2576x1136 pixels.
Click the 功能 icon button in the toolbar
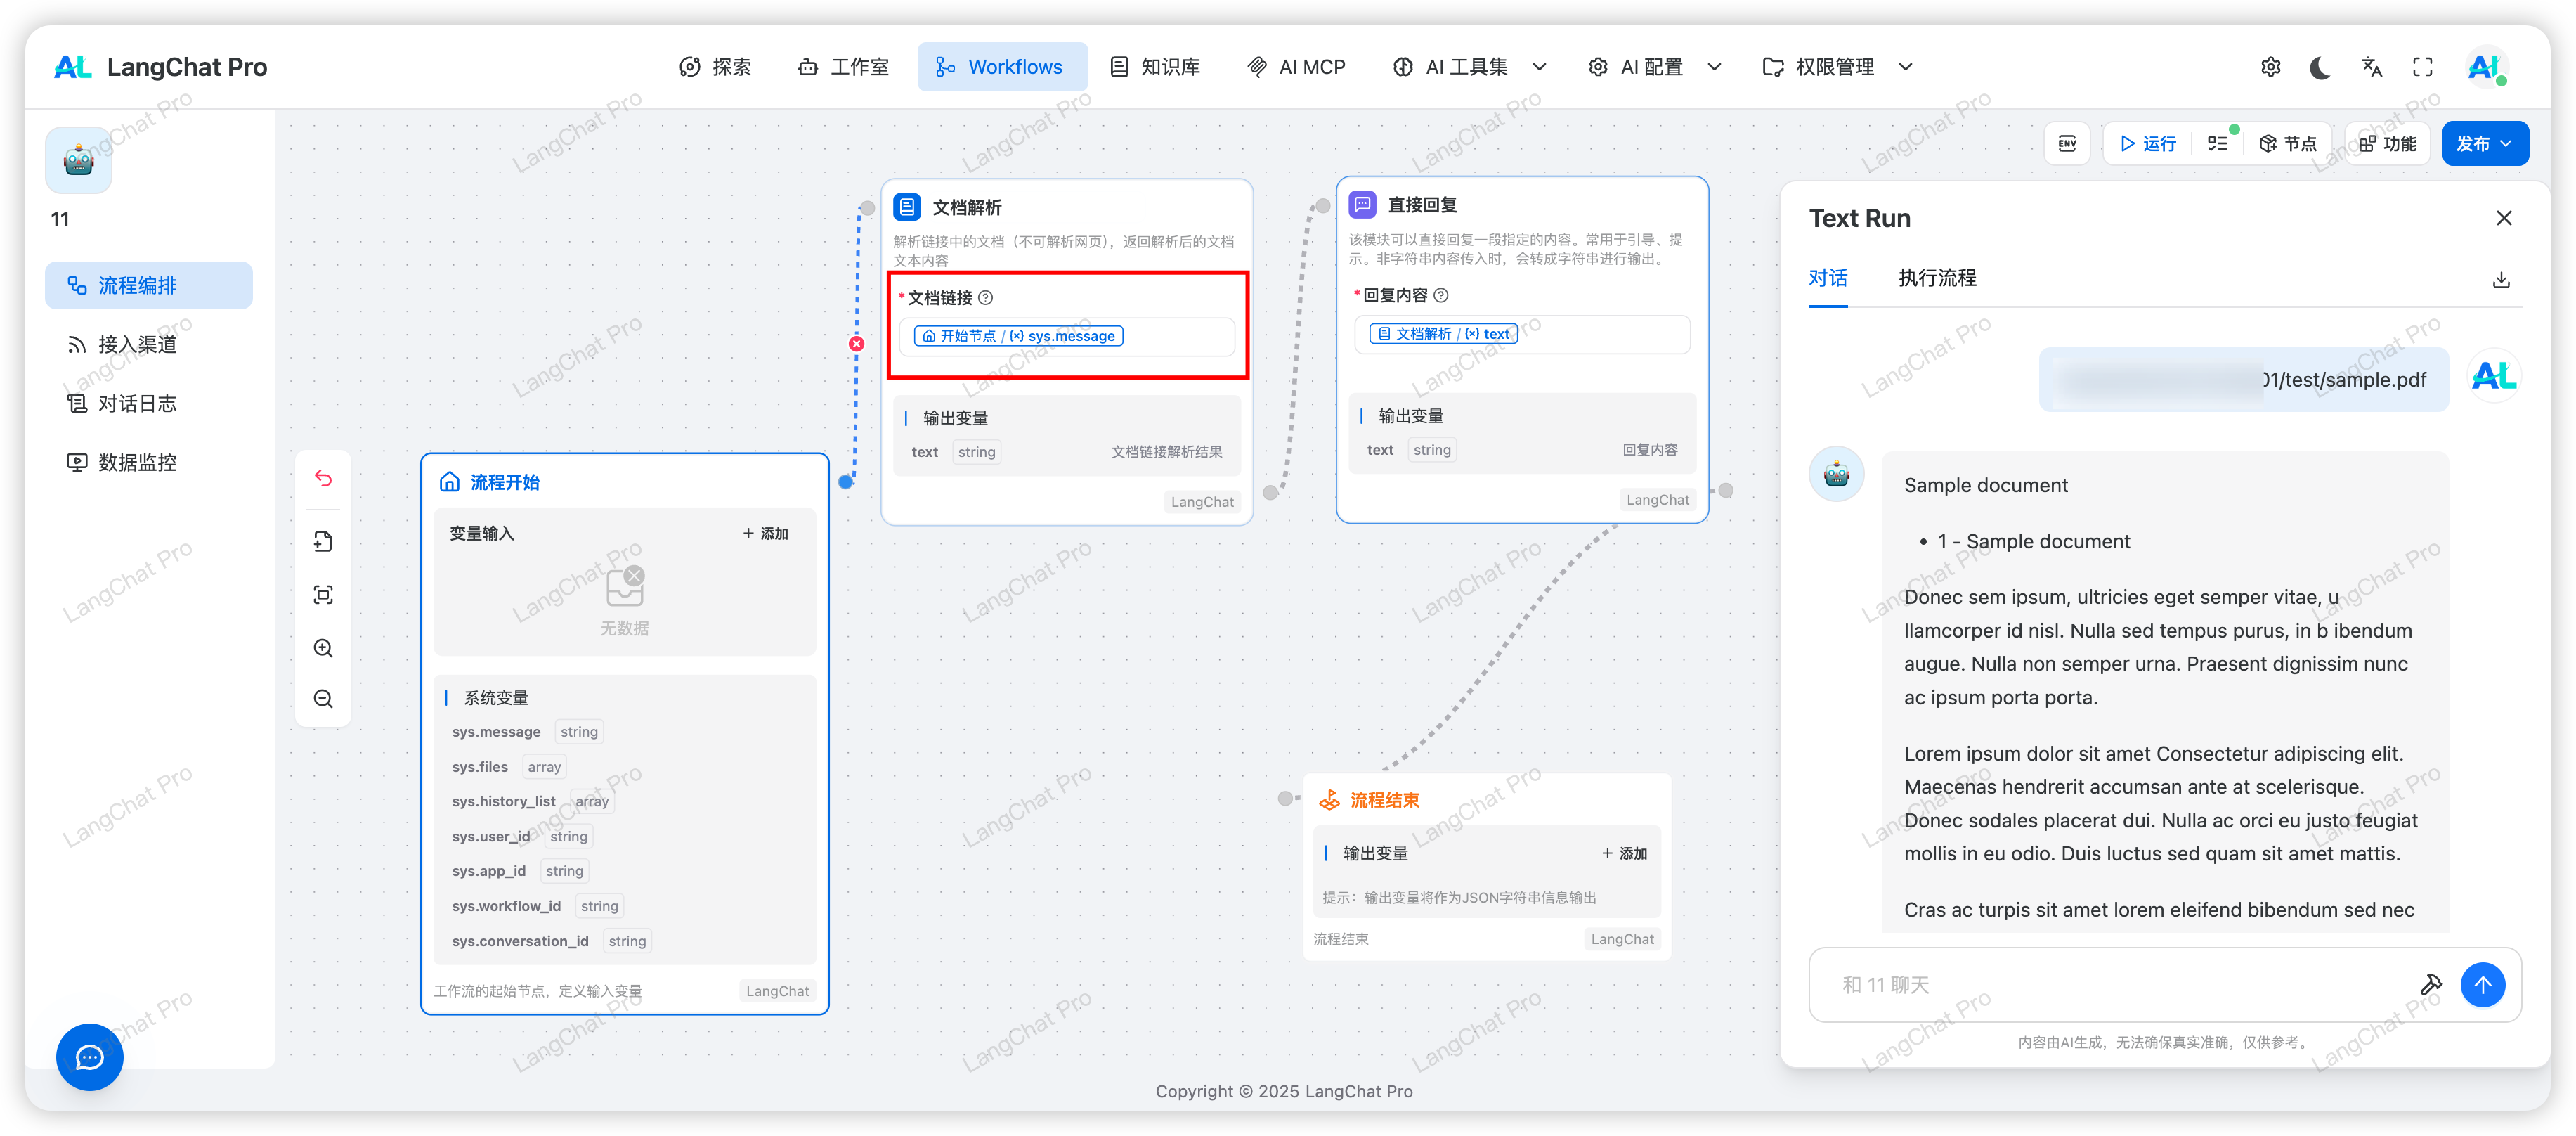[2387, 143]
